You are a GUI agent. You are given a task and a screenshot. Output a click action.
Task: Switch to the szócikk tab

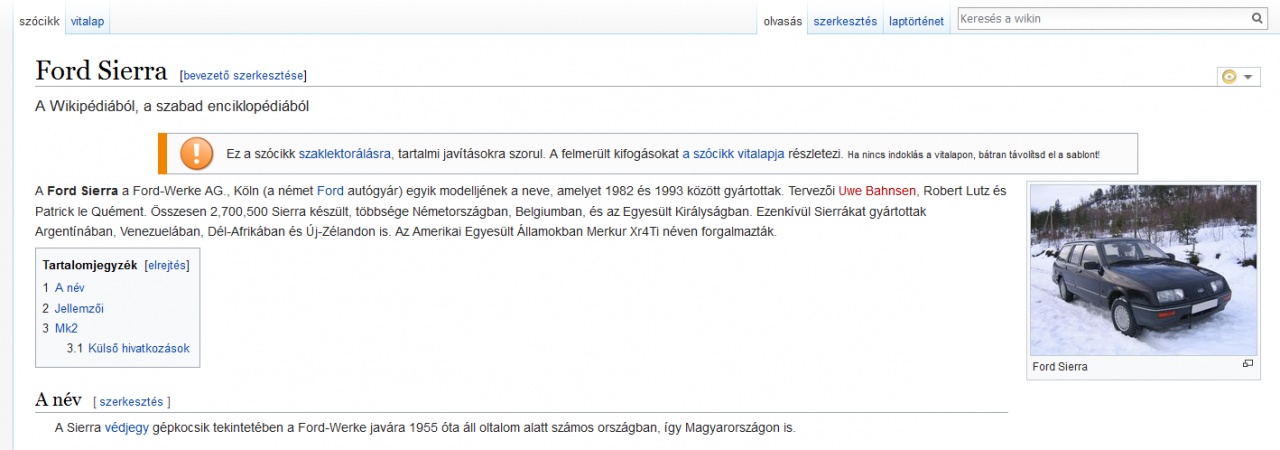pyautogui.click(x=39, y=21)
